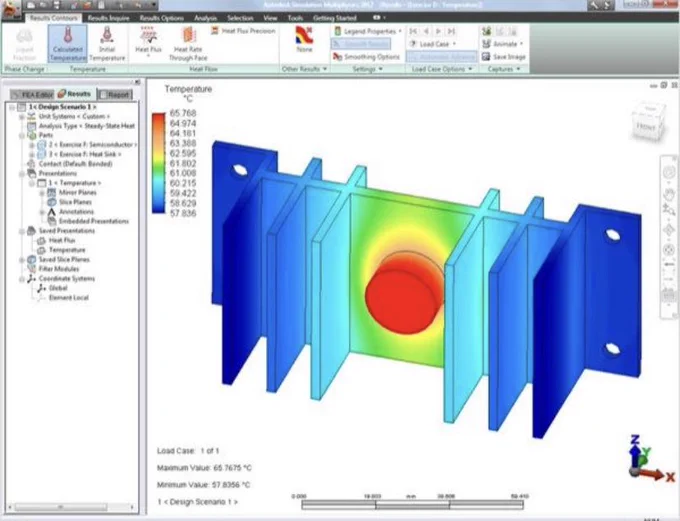680x521 pixels.
Task: Choose the None other-results icon
Action: pos(304,35)
